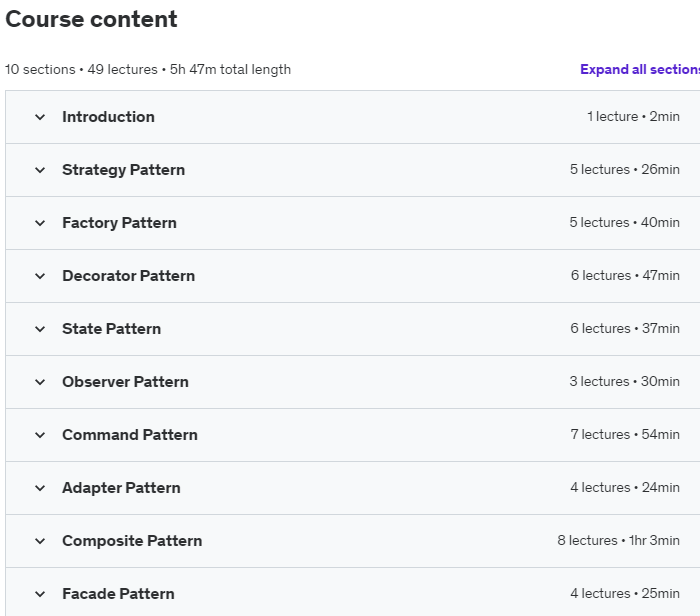Open the Adapter Pattern section title

click(x=121, y=488)
